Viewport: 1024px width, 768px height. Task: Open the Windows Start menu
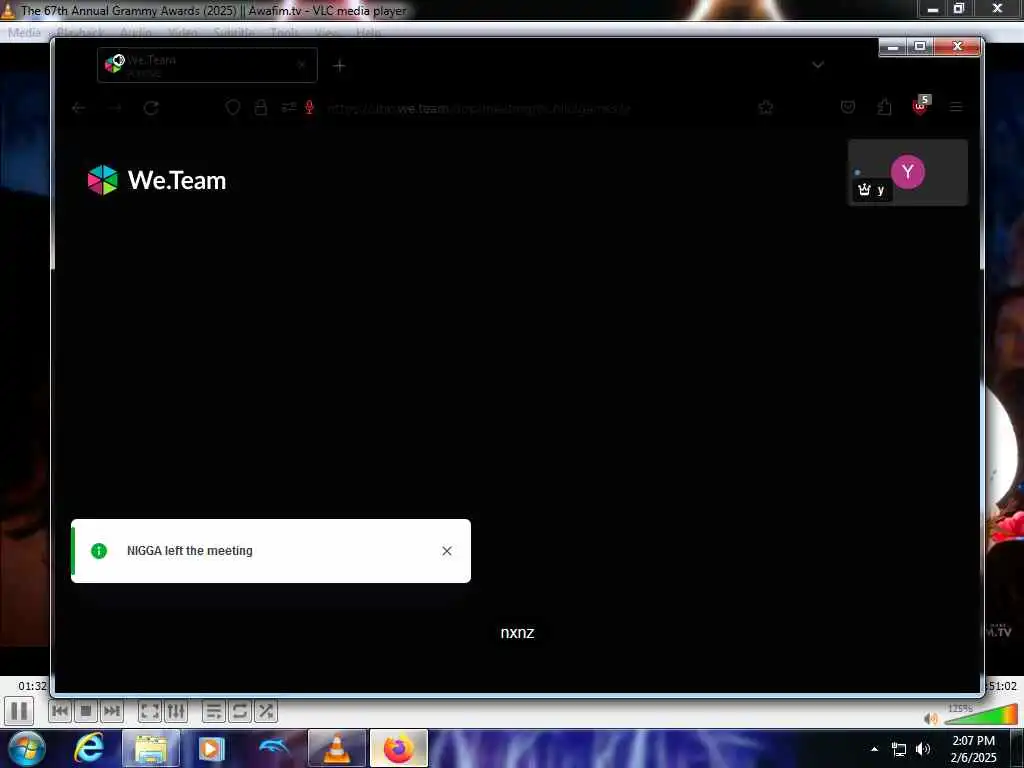[x=26, y=748]
